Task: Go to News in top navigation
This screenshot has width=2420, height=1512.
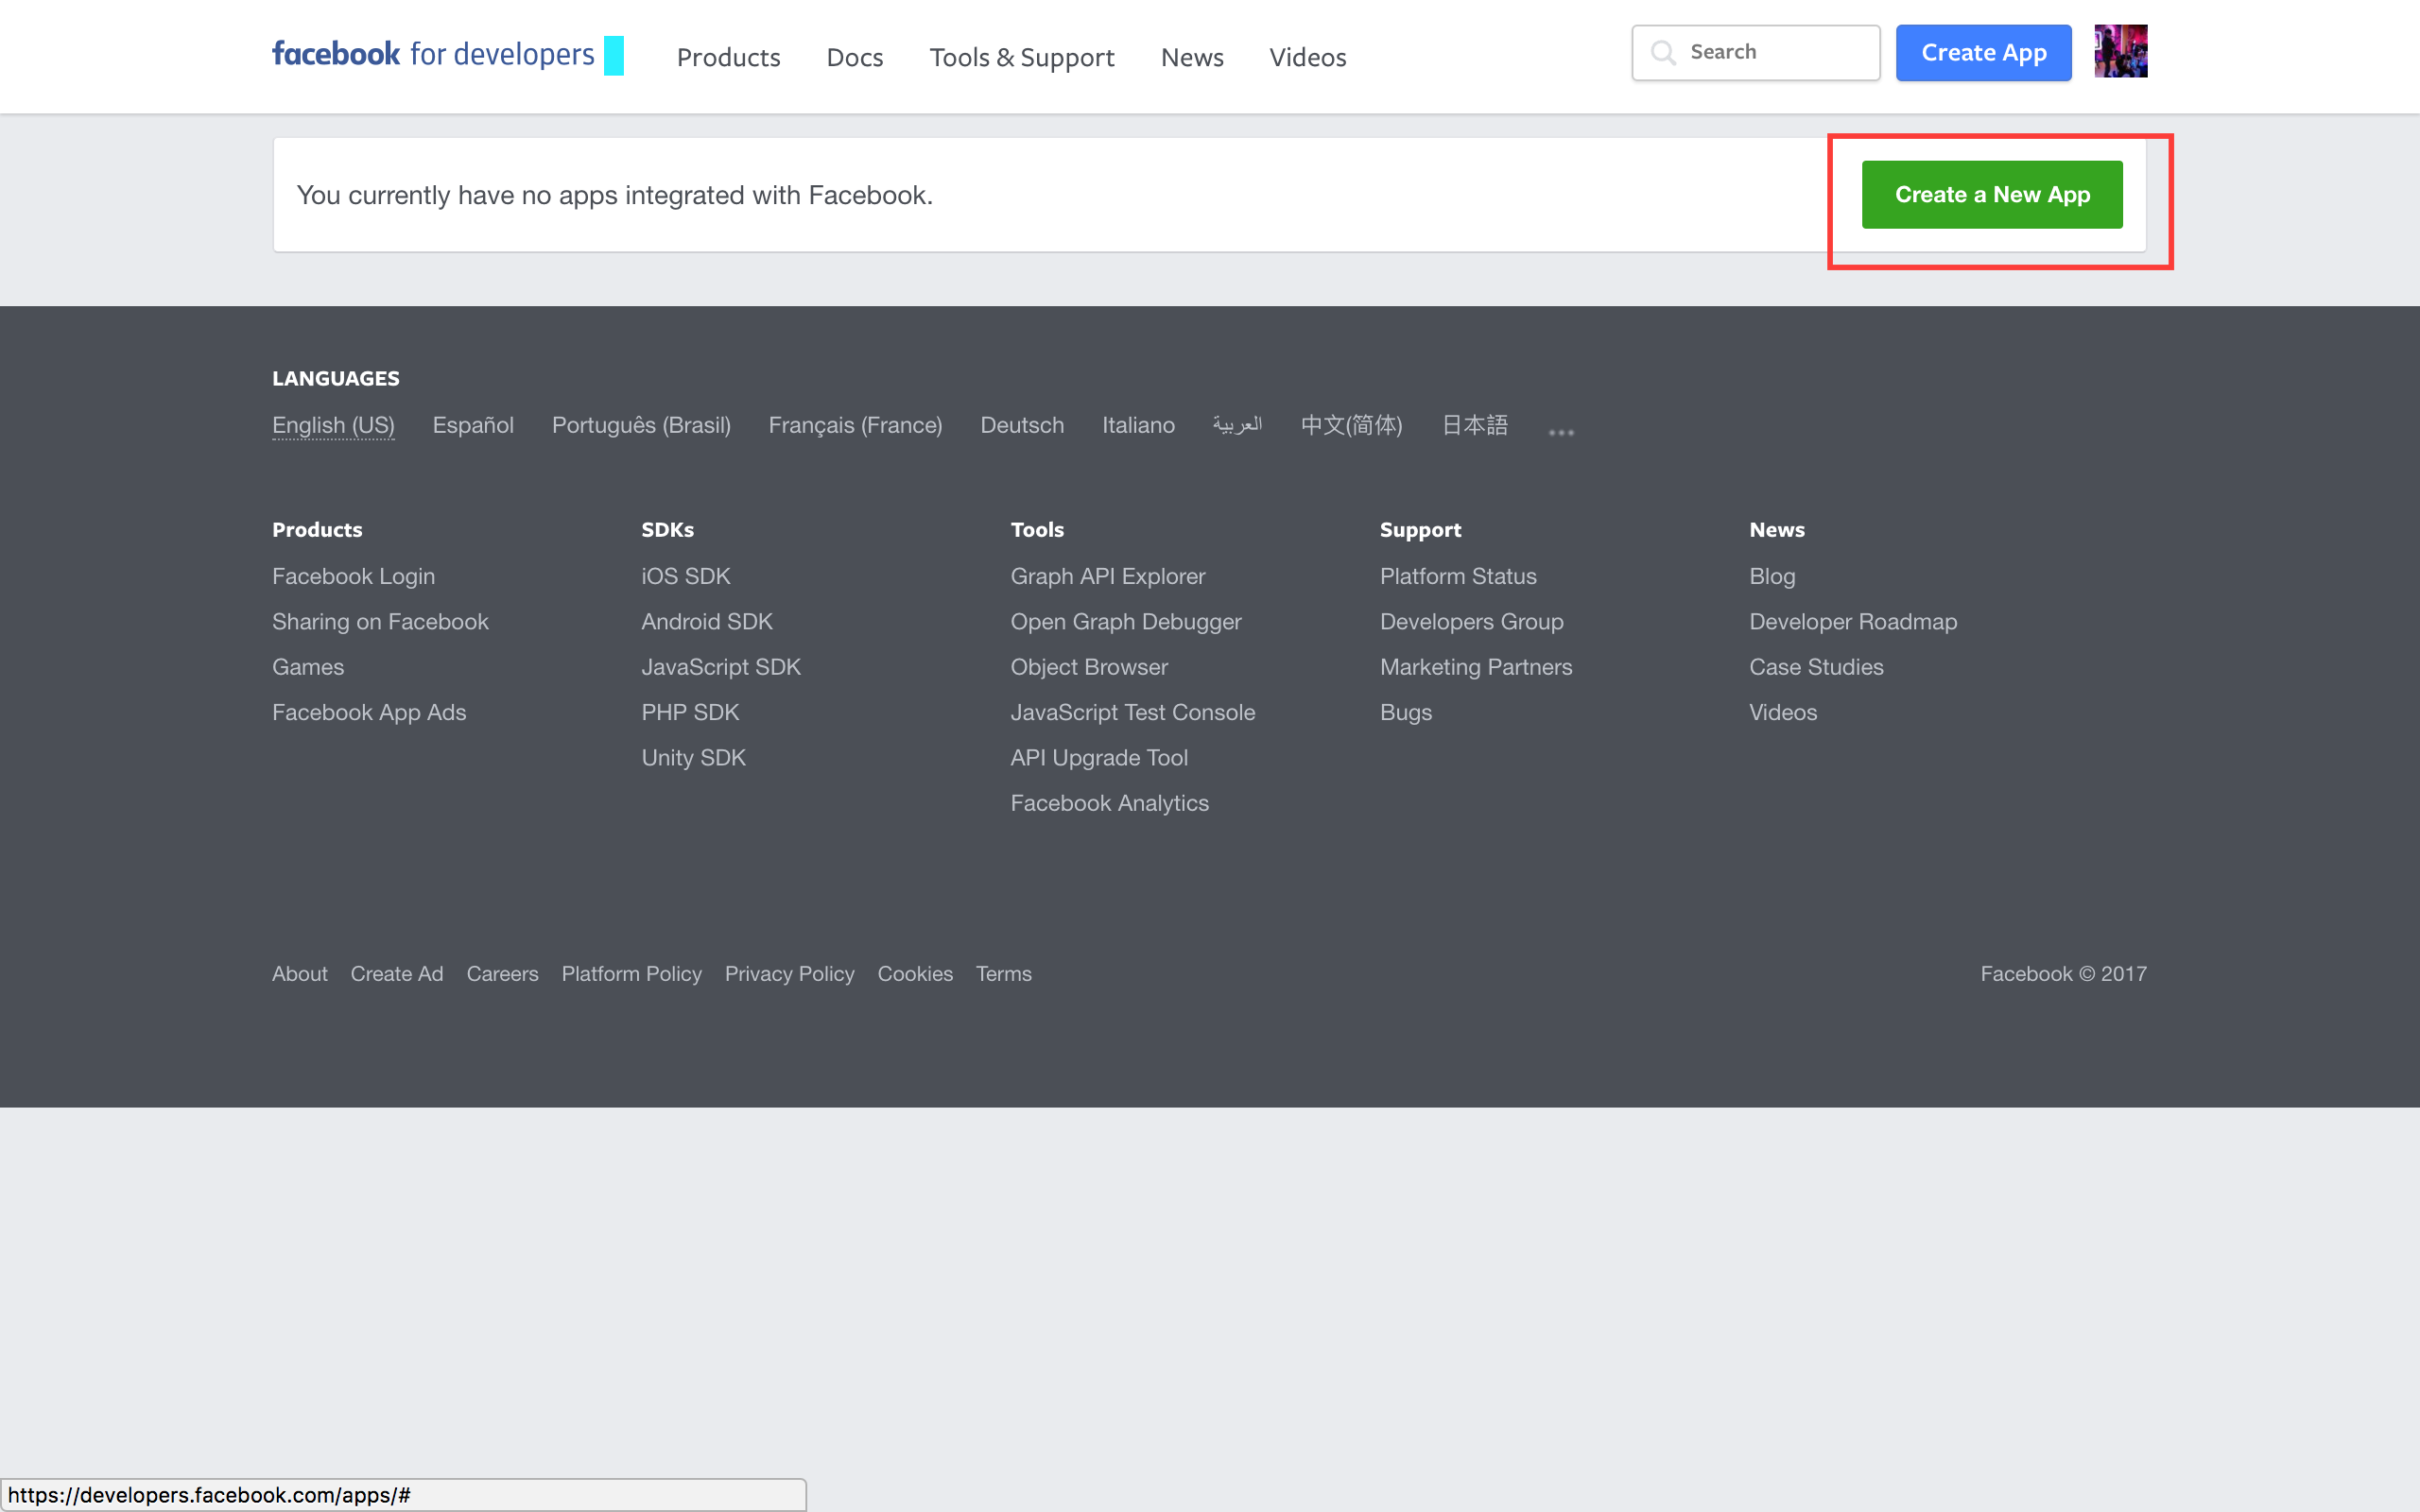Action: (1192, 57)
